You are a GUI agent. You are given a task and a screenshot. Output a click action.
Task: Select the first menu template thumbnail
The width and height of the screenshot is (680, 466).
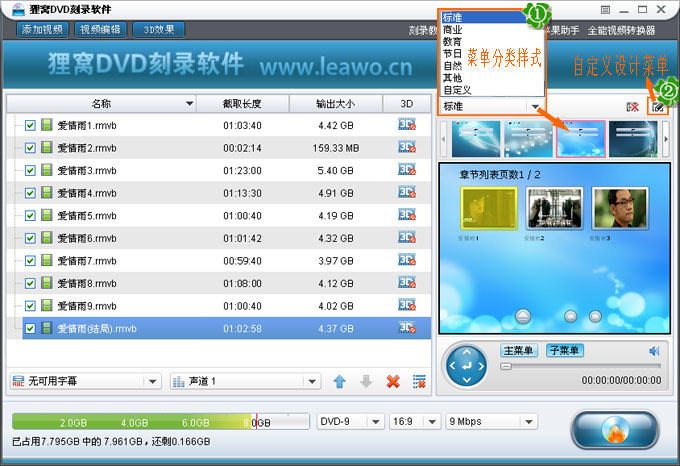[476, 139]
